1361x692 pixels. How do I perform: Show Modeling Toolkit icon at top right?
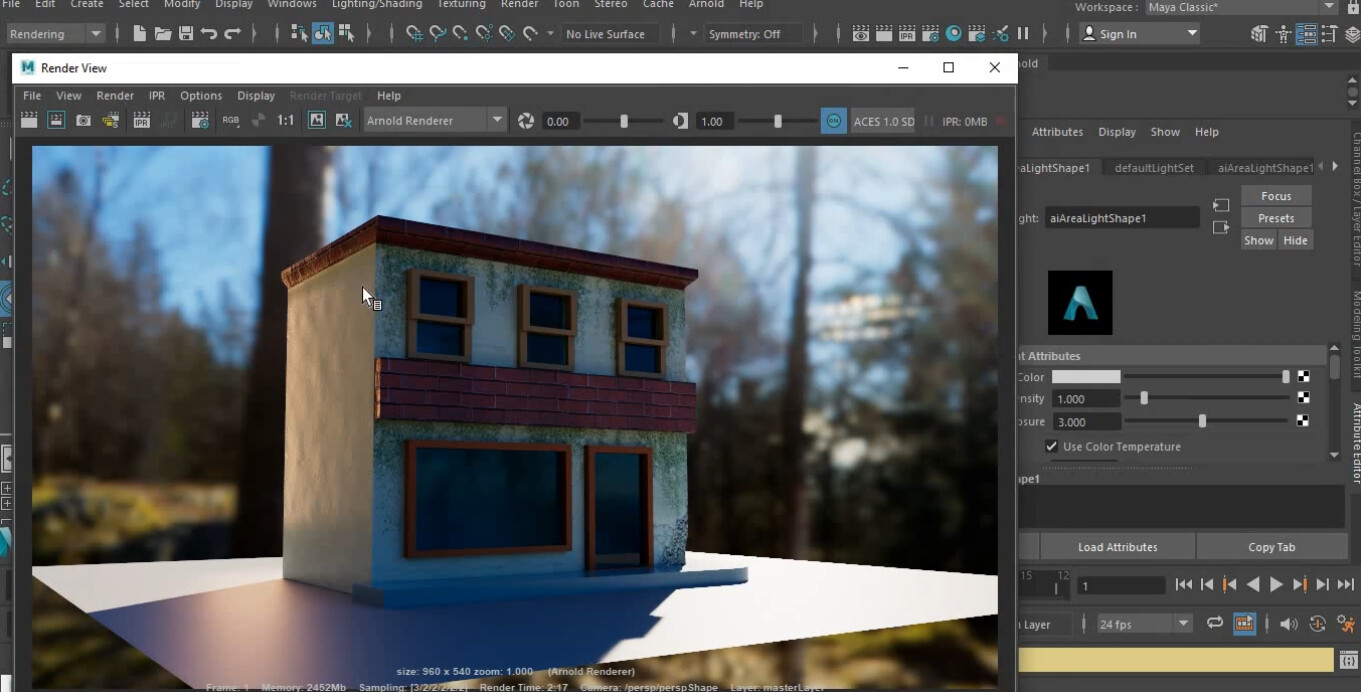click(x=1259, y=34)
